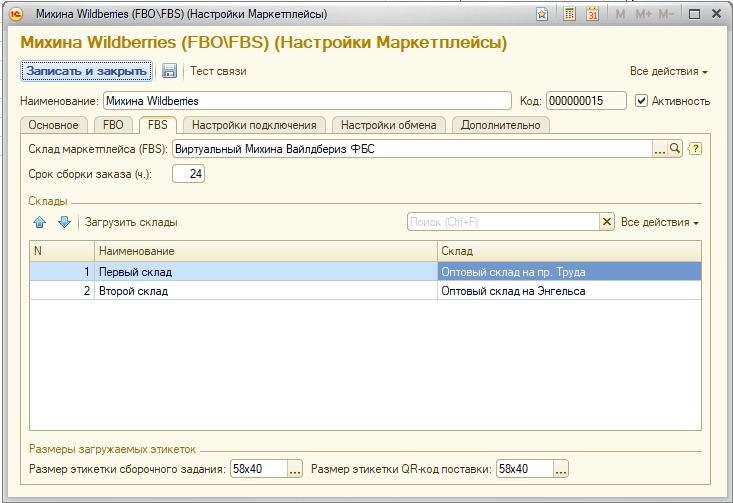Maximize the settings window
This screenshot has width=733, height=503.
click(694, 14)
